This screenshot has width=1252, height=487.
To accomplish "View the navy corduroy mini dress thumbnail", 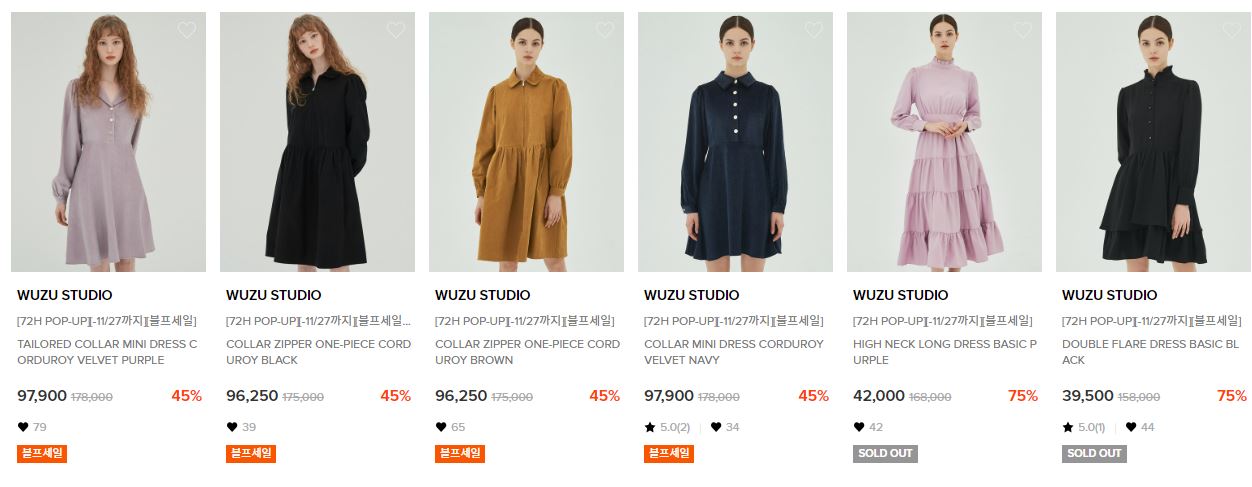I will [735, 142].
